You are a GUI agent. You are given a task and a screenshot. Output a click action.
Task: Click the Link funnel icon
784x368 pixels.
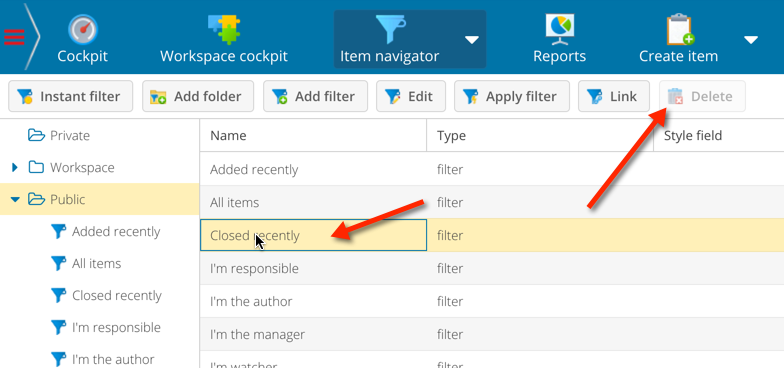point(594,96)
